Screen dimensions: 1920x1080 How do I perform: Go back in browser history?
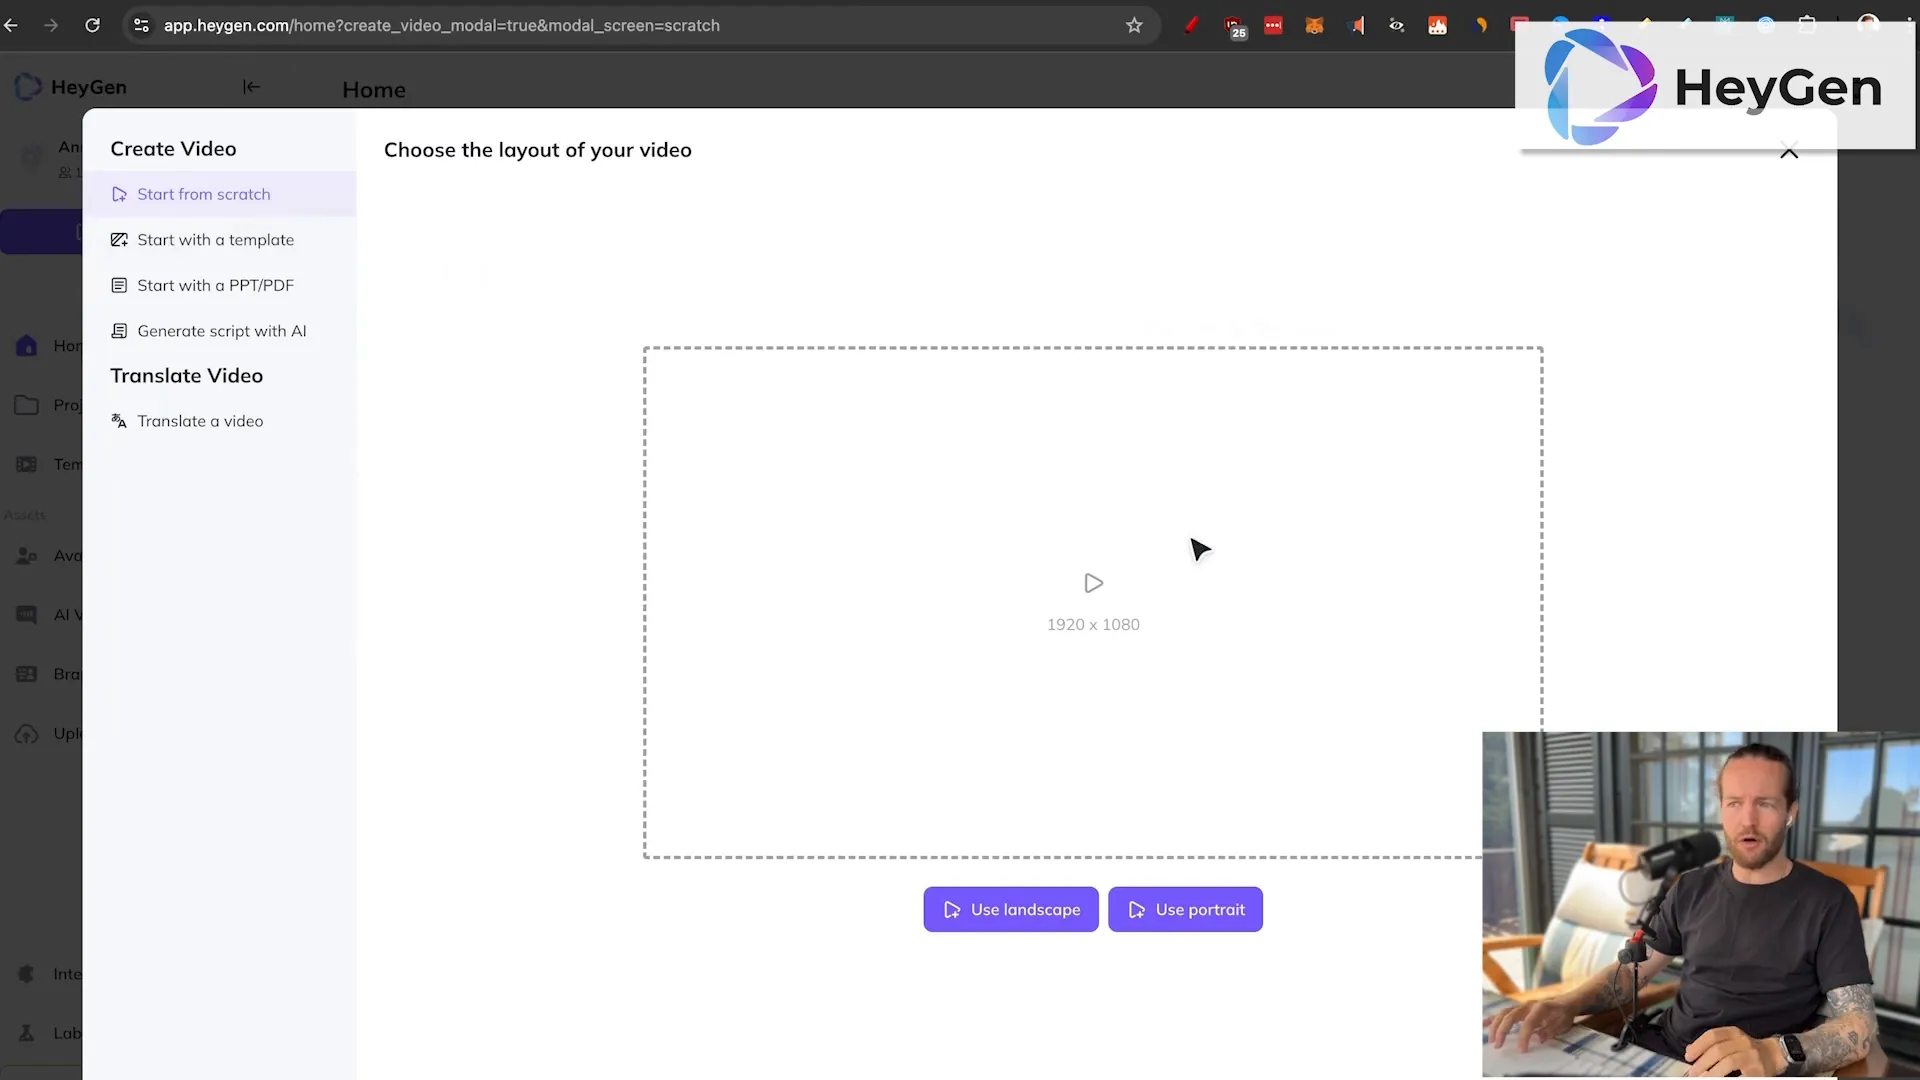pos(11,25)
